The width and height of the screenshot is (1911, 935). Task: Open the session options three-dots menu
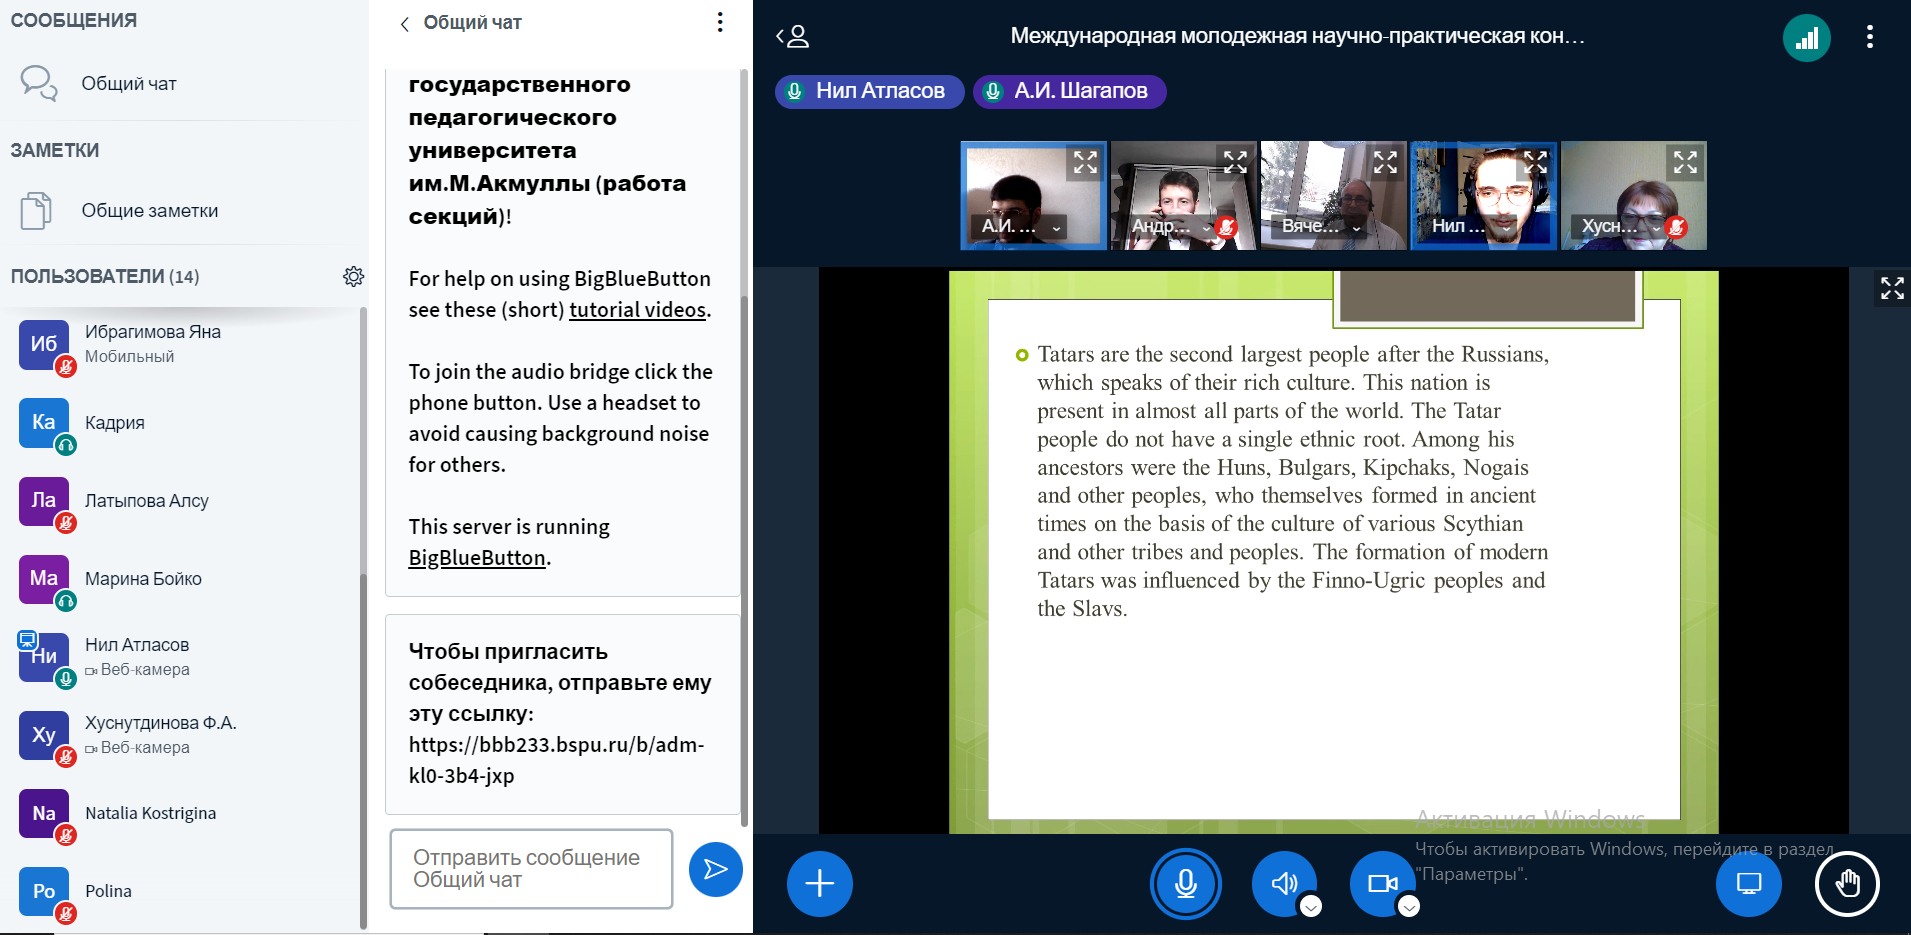pyautogui.click(x=1869, y=37)
